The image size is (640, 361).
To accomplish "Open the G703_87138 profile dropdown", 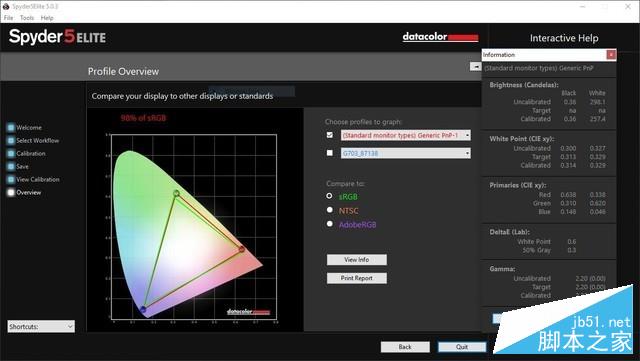I will pos(406,153).
